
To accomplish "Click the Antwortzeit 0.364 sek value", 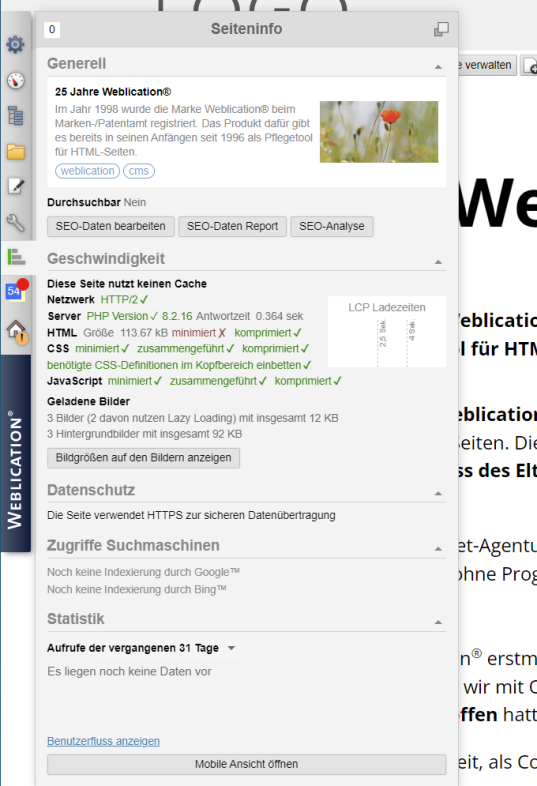I will [250, 316].
